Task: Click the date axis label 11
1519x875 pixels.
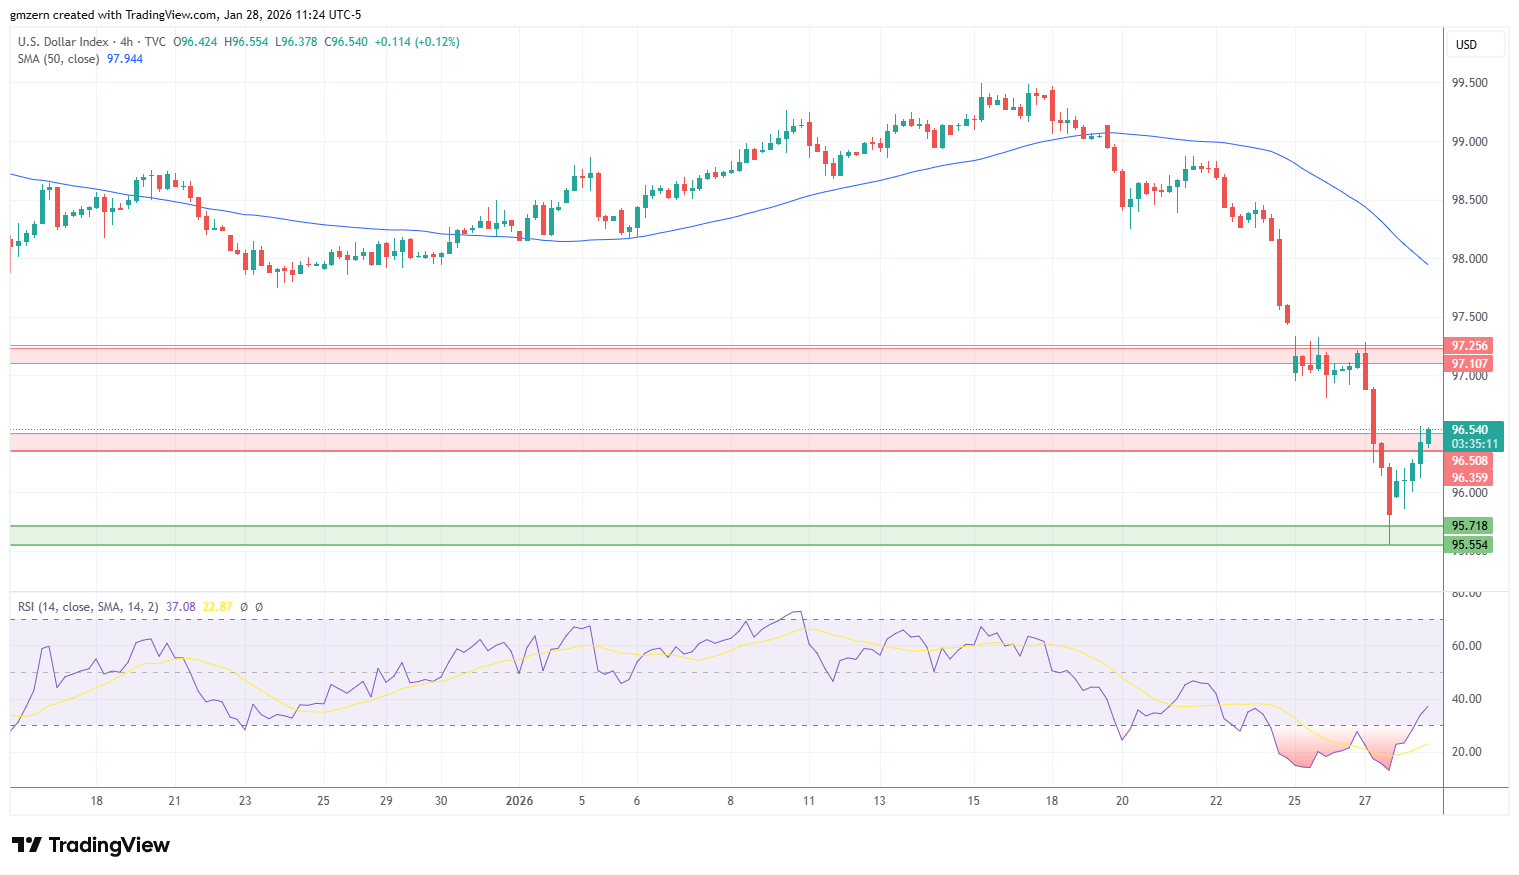Action: pyautogui.click(x=809, y=801)
